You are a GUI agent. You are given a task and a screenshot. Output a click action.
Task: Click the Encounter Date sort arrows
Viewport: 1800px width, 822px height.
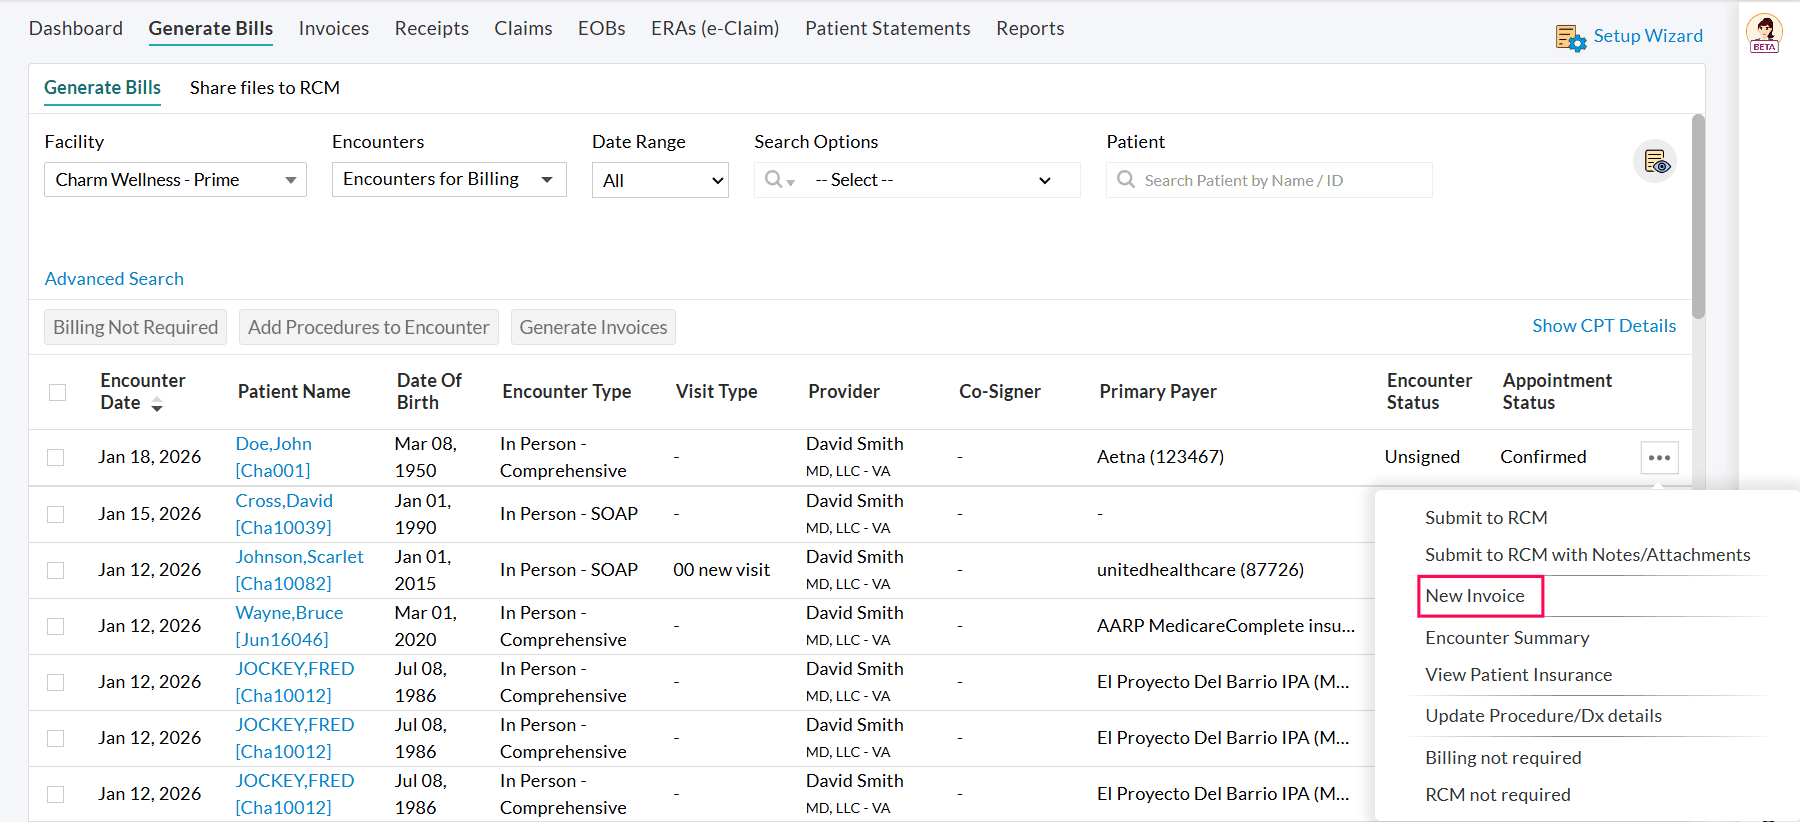157,404
